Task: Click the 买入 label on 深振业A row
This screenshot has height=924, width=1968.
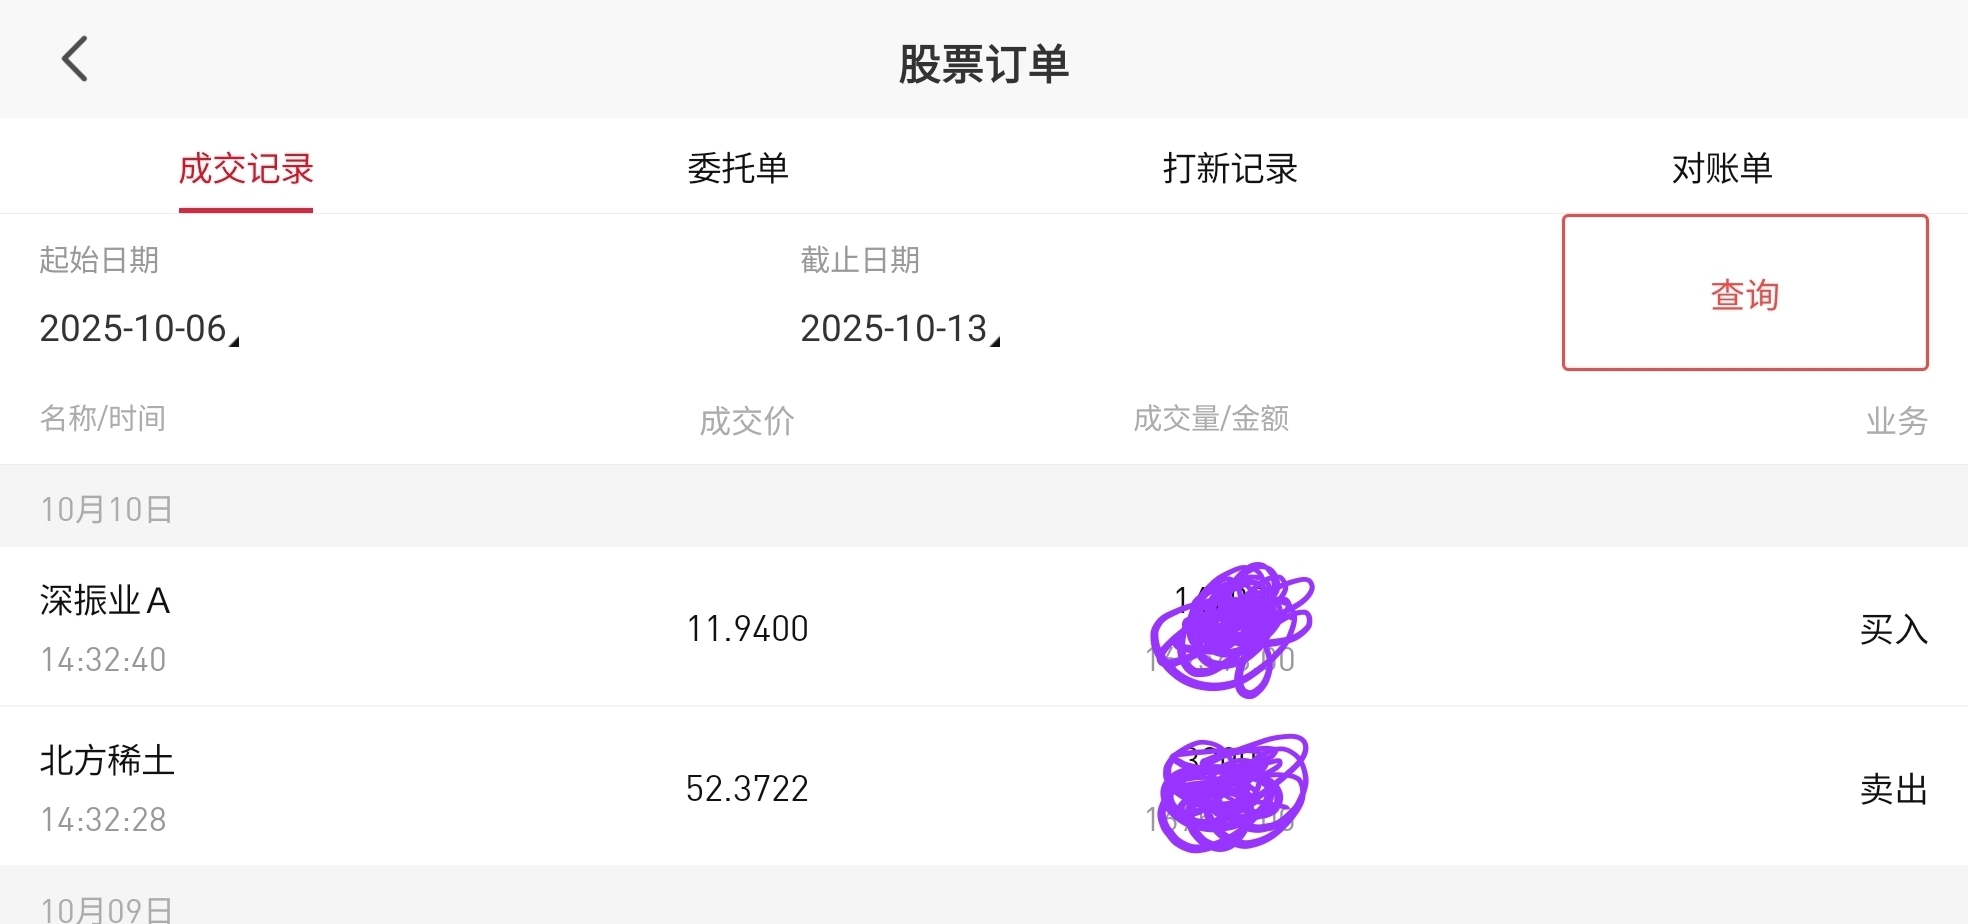Action: [1893, 629]
